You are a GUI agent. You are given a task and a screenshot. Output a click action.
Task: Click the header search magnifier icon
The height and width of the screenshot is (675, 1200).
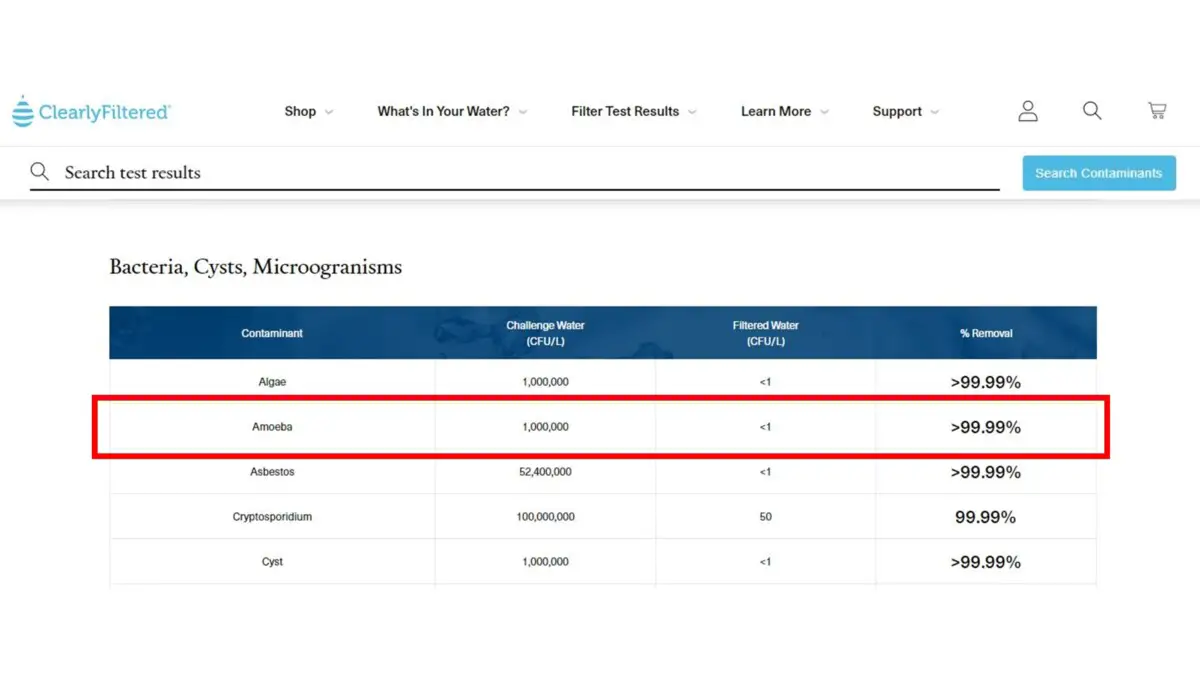pos(1092,111)
